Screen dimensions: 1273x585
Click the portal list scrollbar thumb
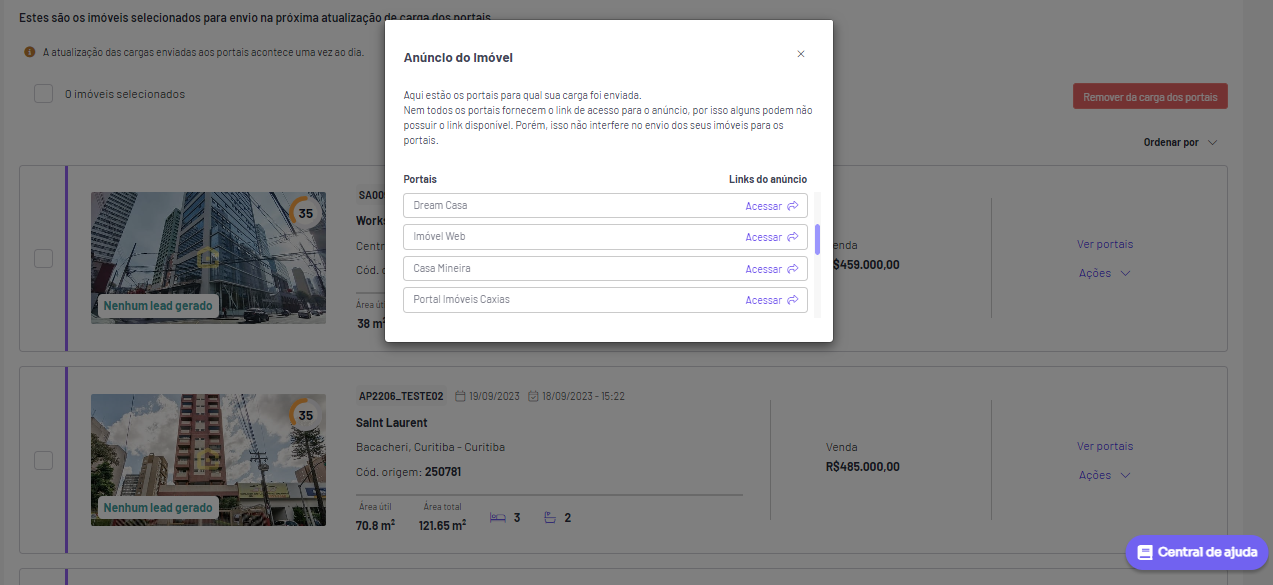coord(817,240)
